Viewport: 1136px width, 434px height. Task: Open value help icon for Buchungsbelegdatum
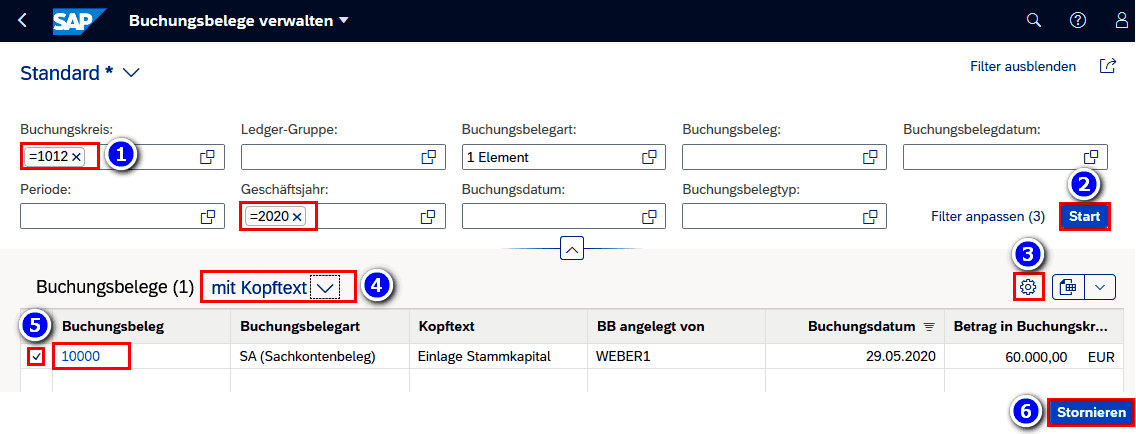pyautogui.click(x=1091, y=157)
